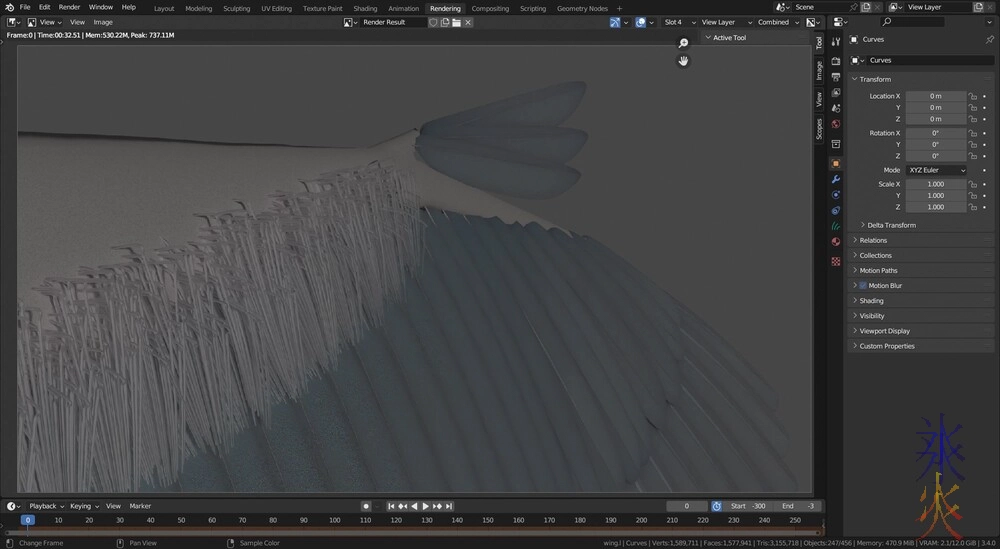Click the Scale X value field
1000x549 pixels.
click(x=936, y=184)
